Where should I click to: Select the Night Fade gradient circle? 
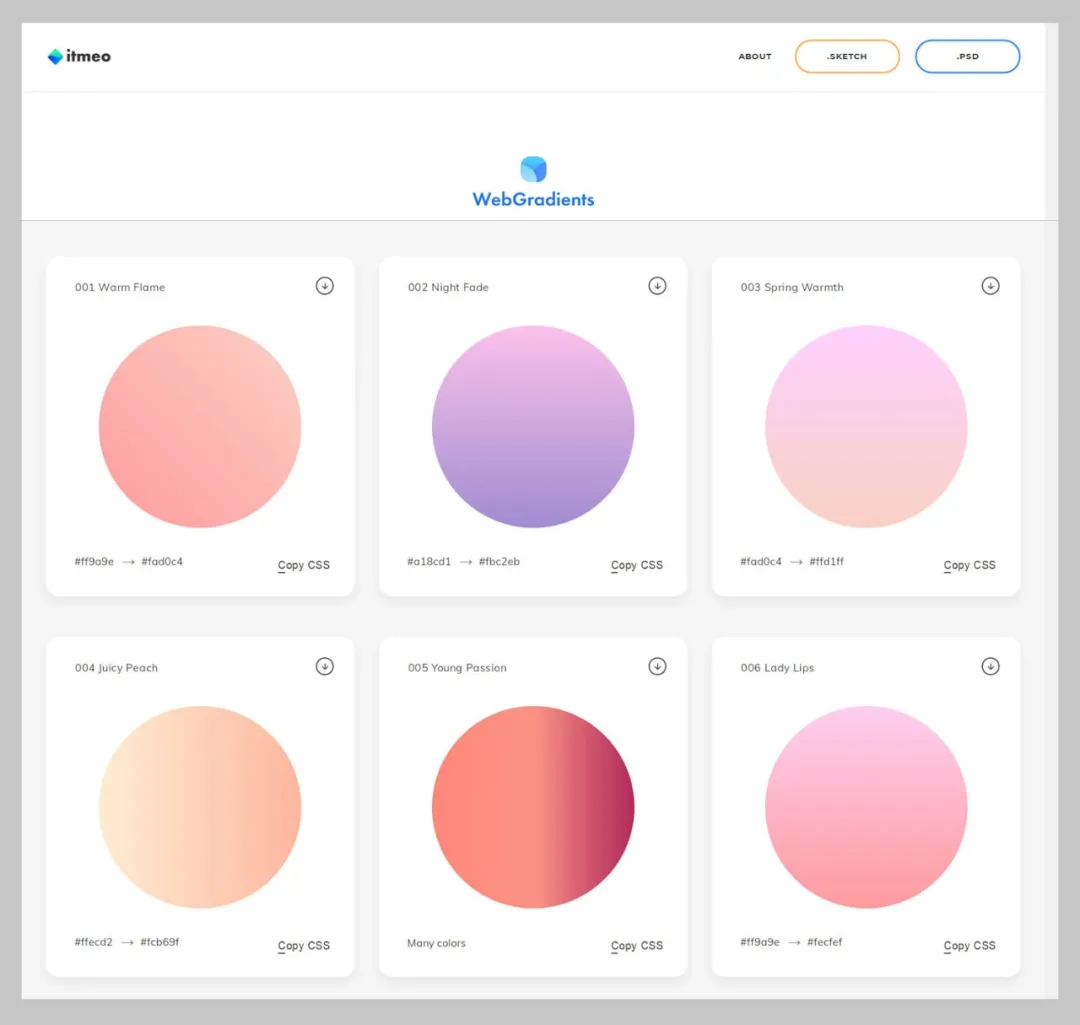coord(533,426)
